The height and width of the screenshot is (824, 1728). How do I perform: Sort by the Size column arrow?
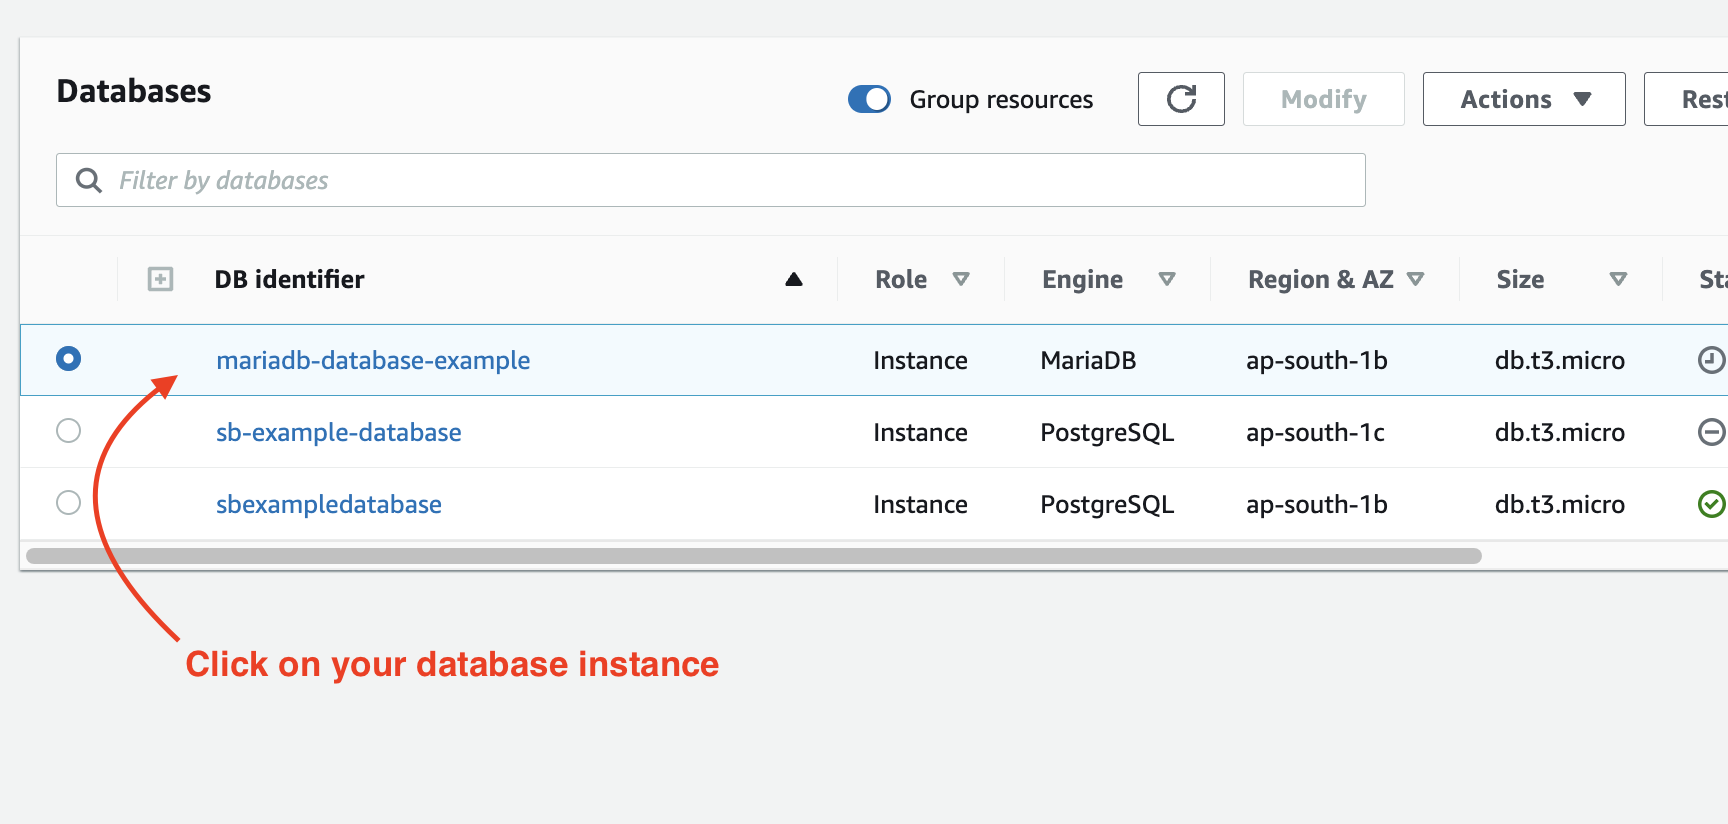pyautogui.click(x=1618, y=279)
